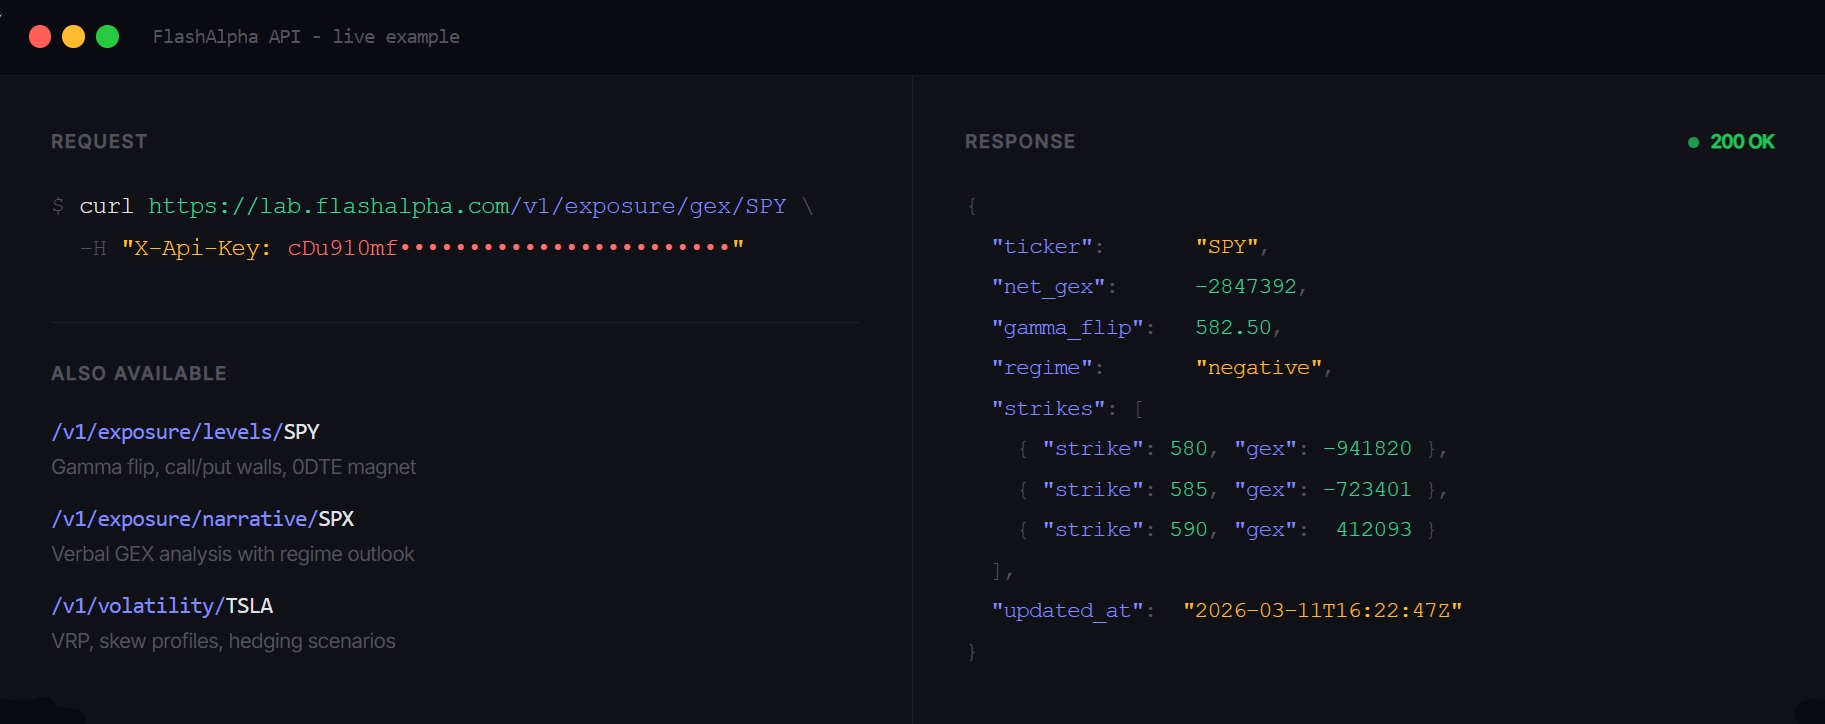Open the /v1/exposure/levels/SPY endpoint link
1825x724 pixels.
pos(185,432)
